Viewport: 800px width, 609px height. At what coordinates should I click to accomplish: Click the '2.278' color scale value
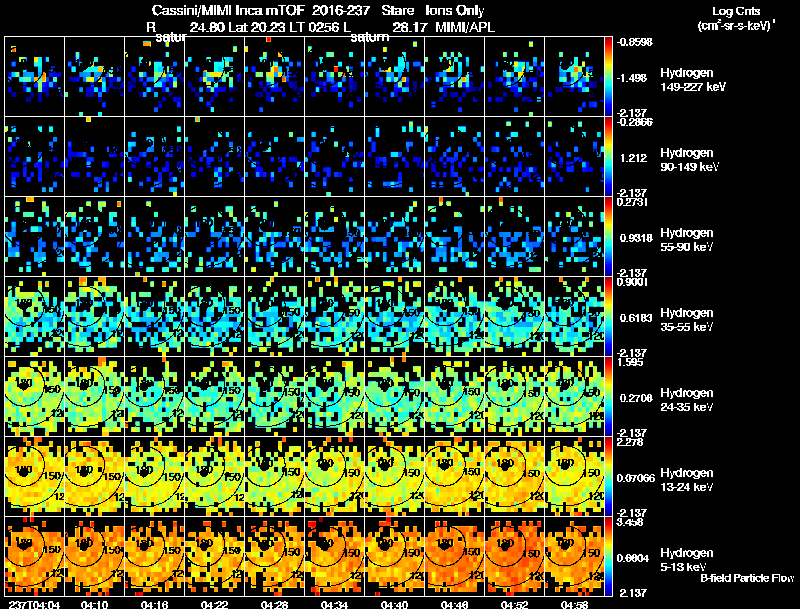(630, 442)
